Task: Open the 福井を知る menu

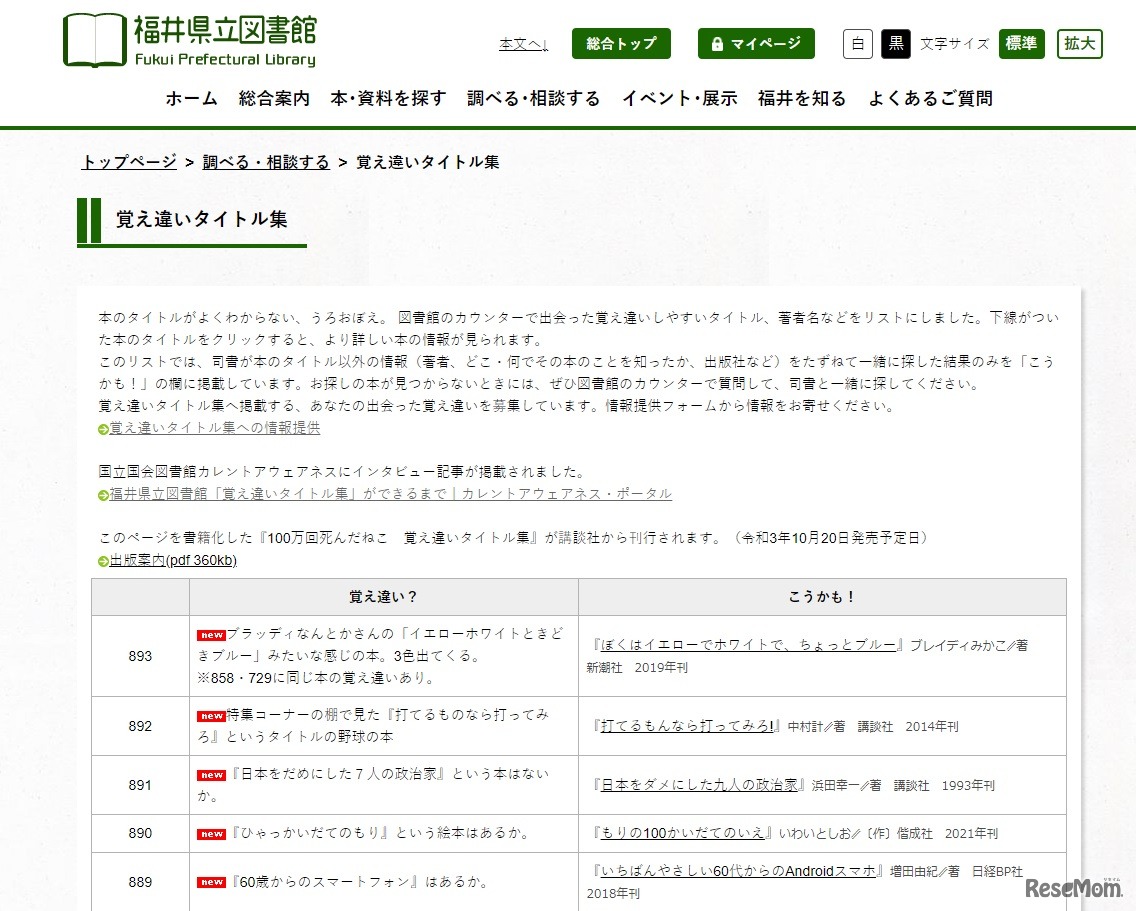Action: 801,98
